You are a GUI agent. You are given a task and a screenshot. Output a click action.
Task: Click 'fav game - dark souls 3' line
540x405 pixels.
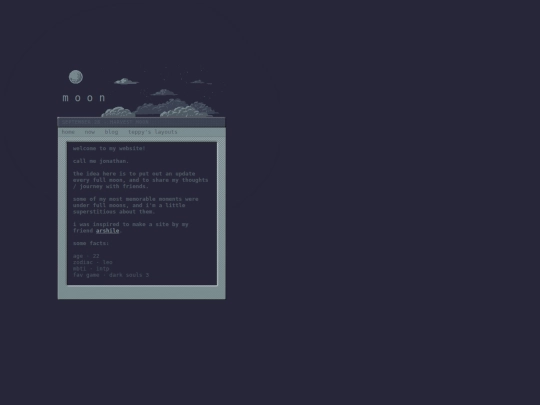click(x=111, y=275)
